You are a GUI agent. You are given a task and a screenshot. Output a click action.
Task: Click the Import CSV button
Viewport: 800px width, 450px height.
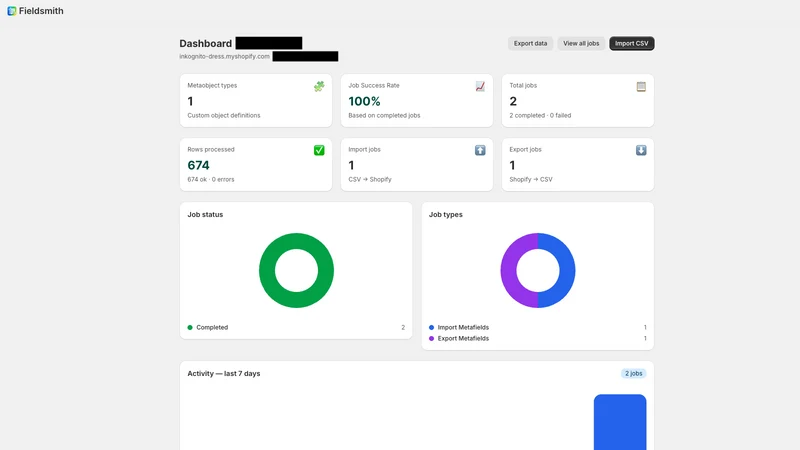pyautogui.click(x=631, y=43)
